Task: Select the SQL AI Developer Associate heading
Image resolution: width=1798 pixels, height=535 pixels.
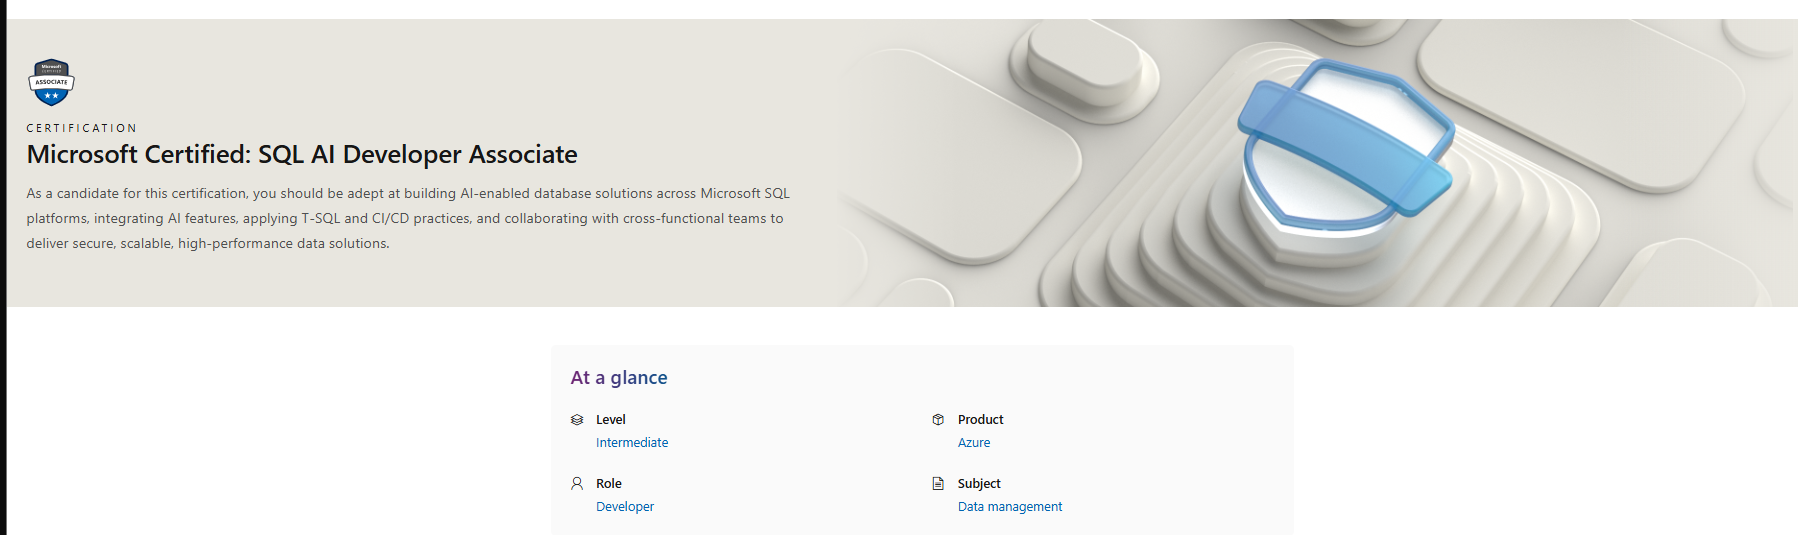Action: click(x=302, y=154)
